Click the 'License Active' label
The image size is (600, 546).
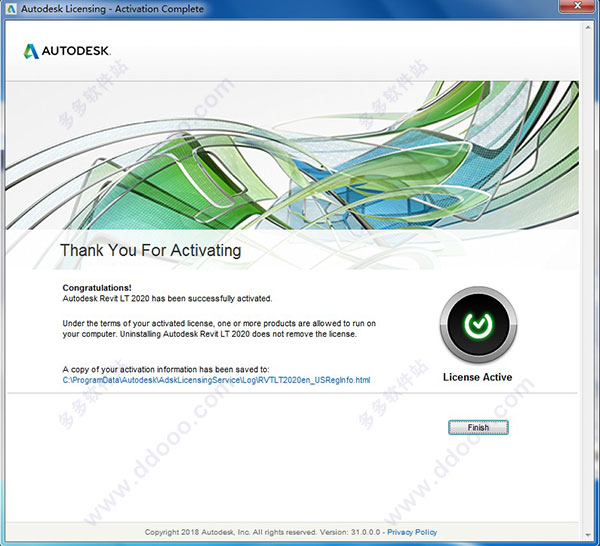point(478,377)
